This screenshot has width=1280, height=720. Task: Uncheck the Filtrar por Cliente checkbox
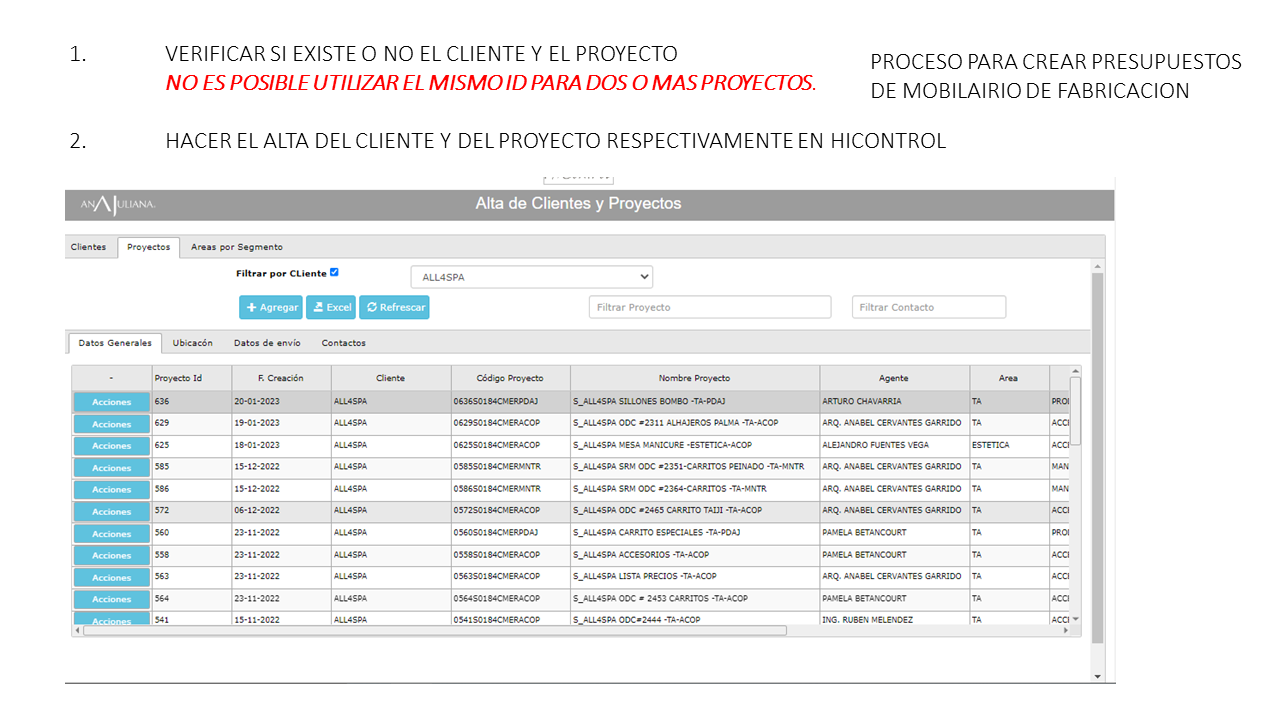(x=334, y=272)
